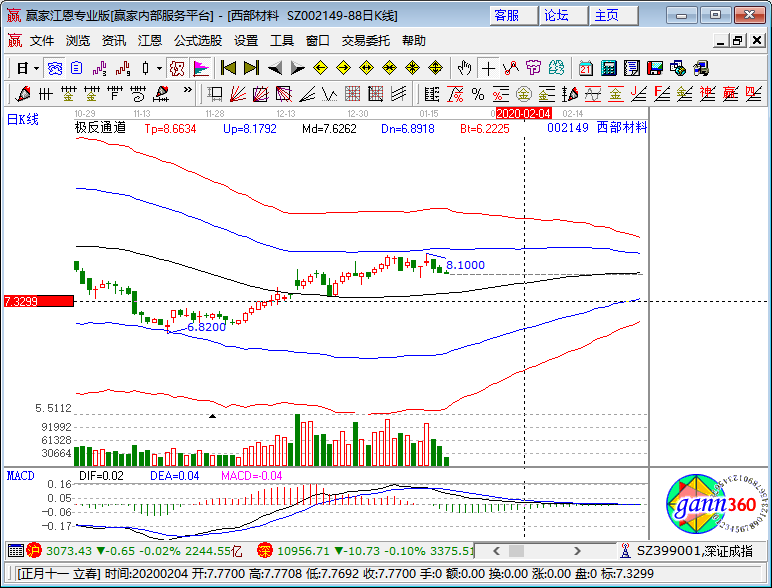Select the red fan lines tool
This screenshot has height=588, width=772.
click(x=237, y=94)
